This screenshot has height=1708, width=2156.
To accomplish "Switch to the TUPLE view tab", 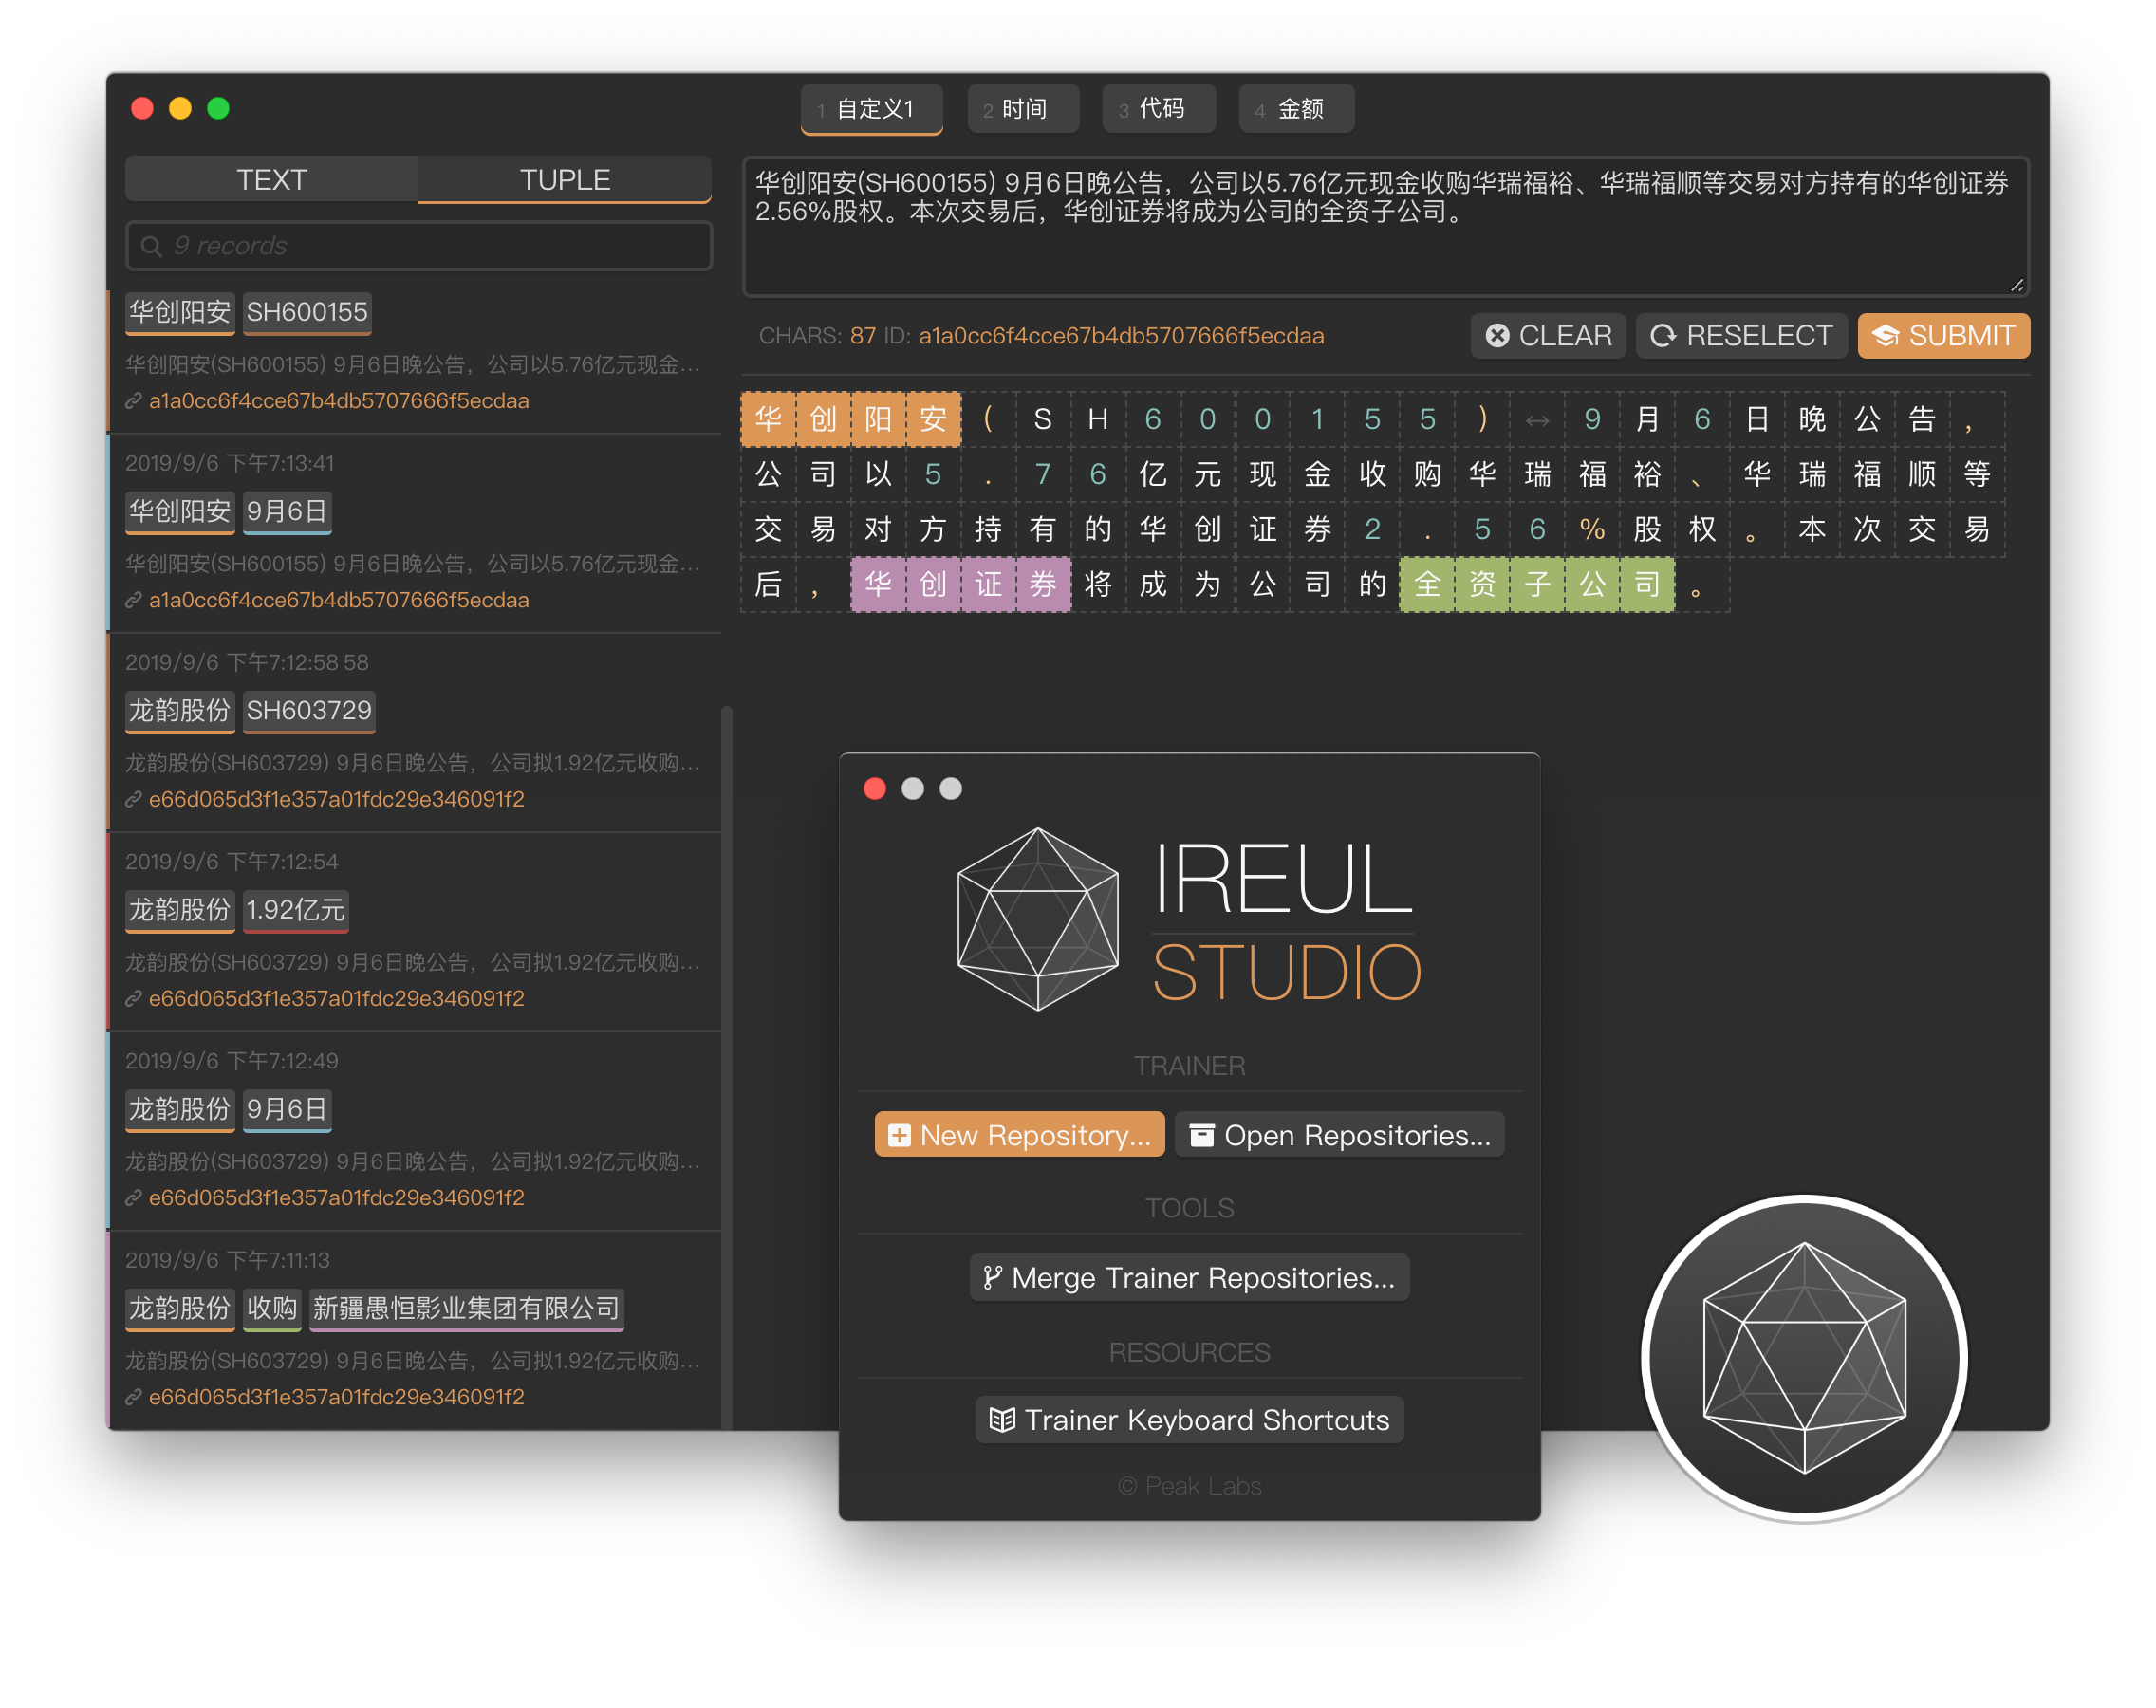I will (564, 178).
